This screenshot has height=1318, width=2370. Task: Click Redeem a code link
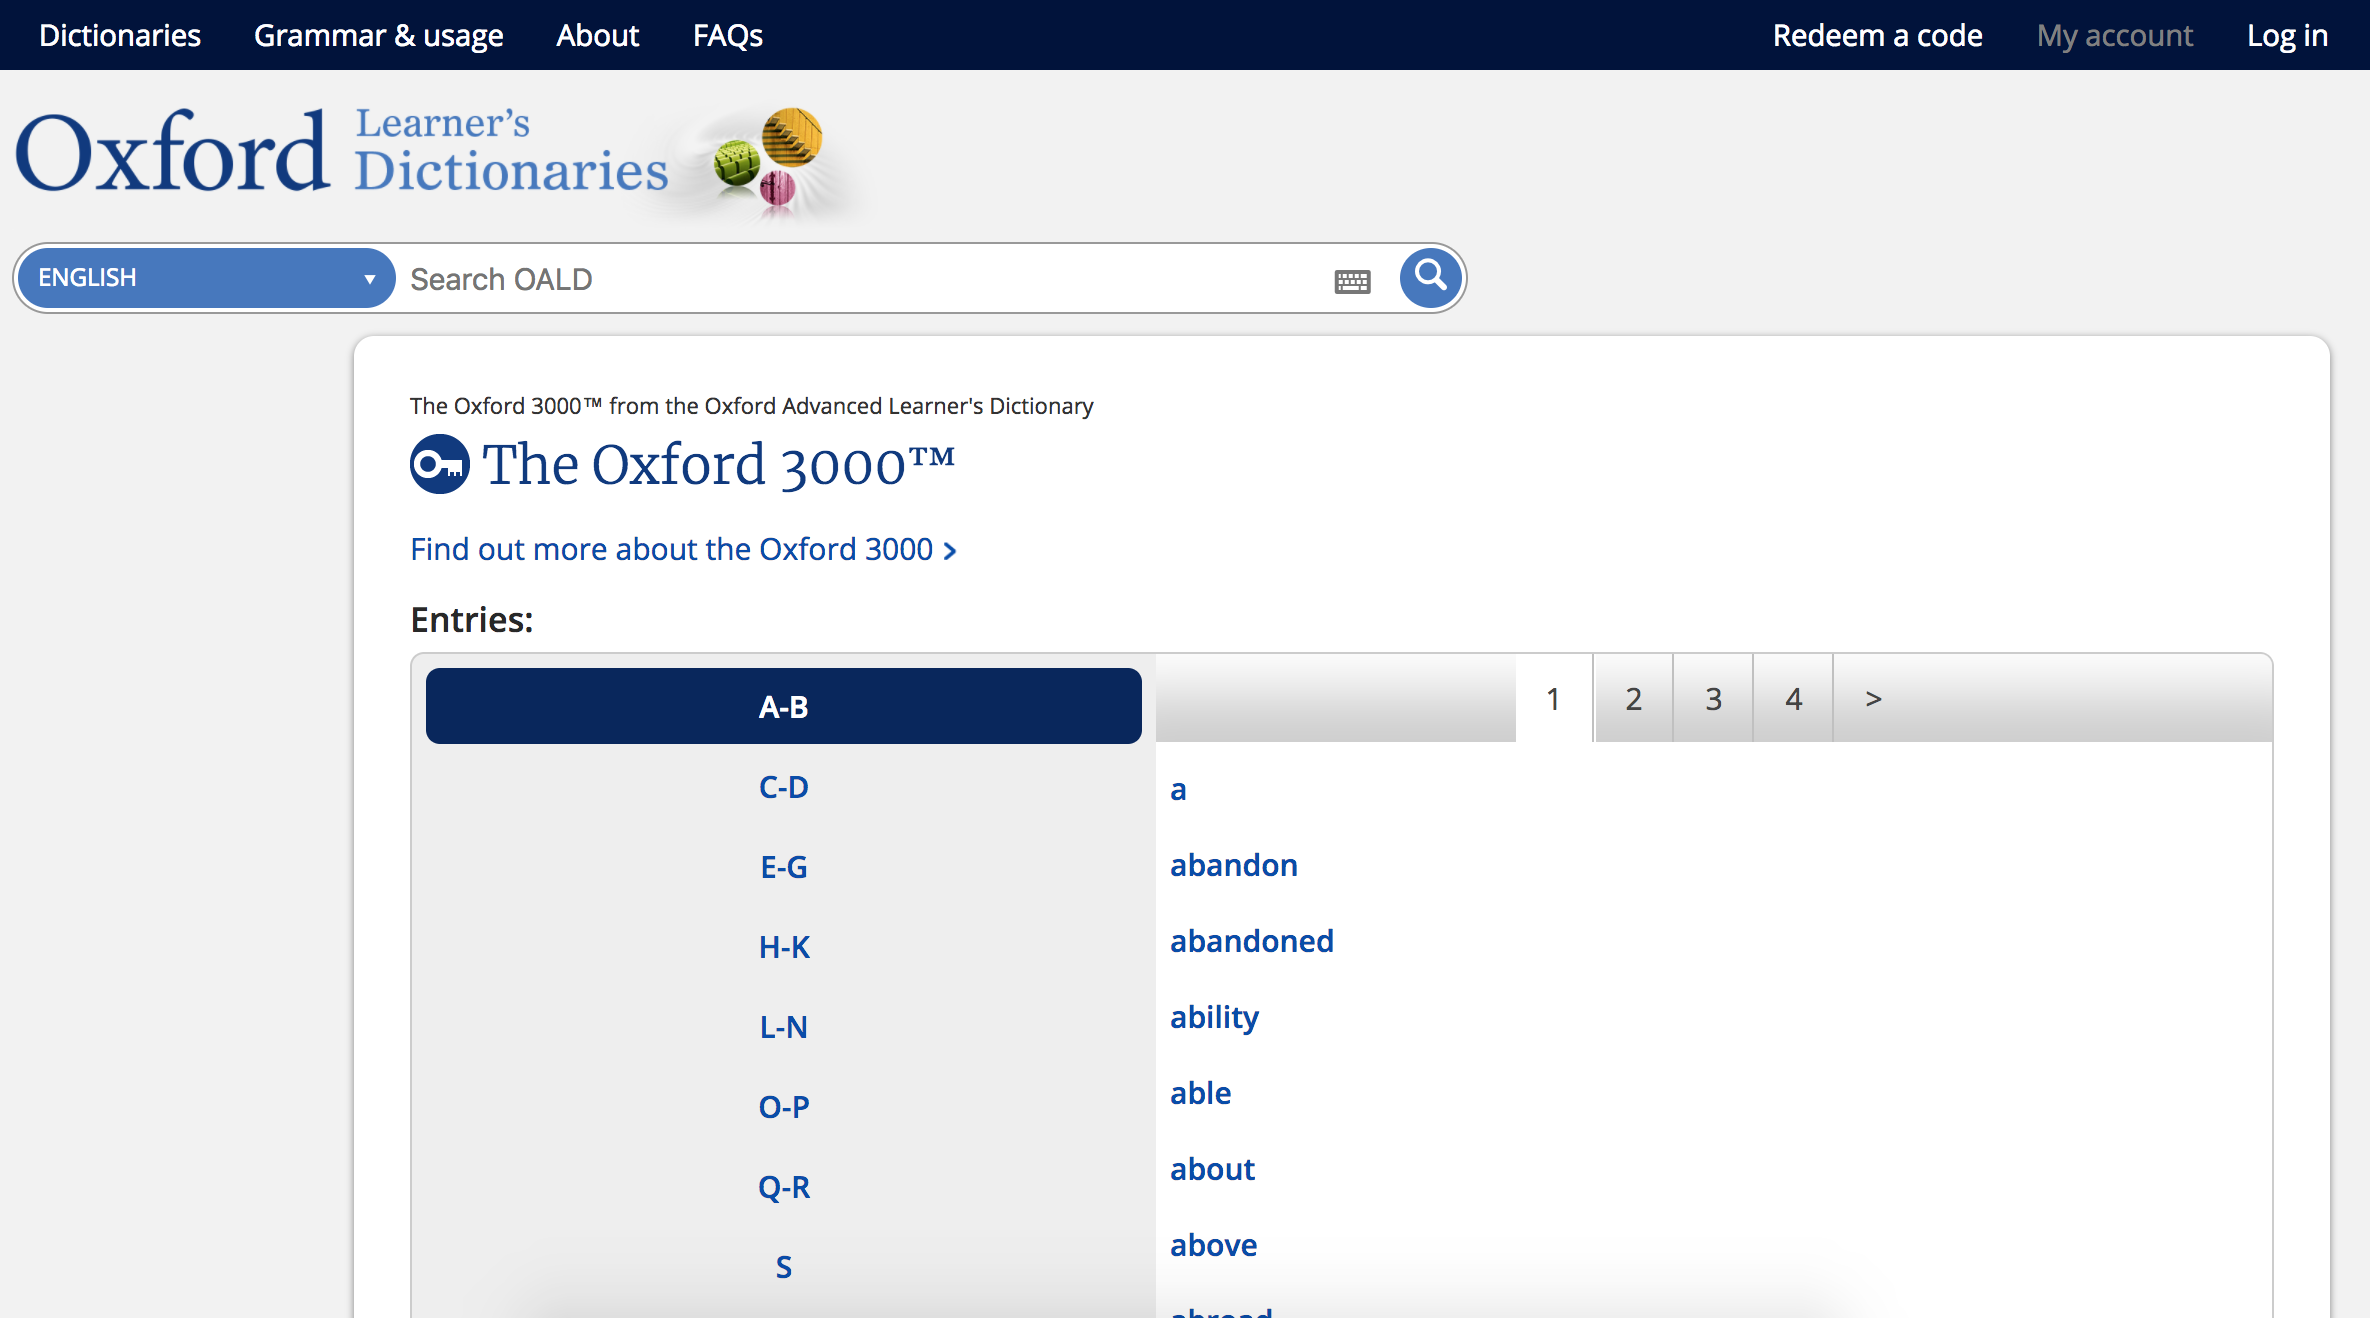click(x=1877, y=35)
